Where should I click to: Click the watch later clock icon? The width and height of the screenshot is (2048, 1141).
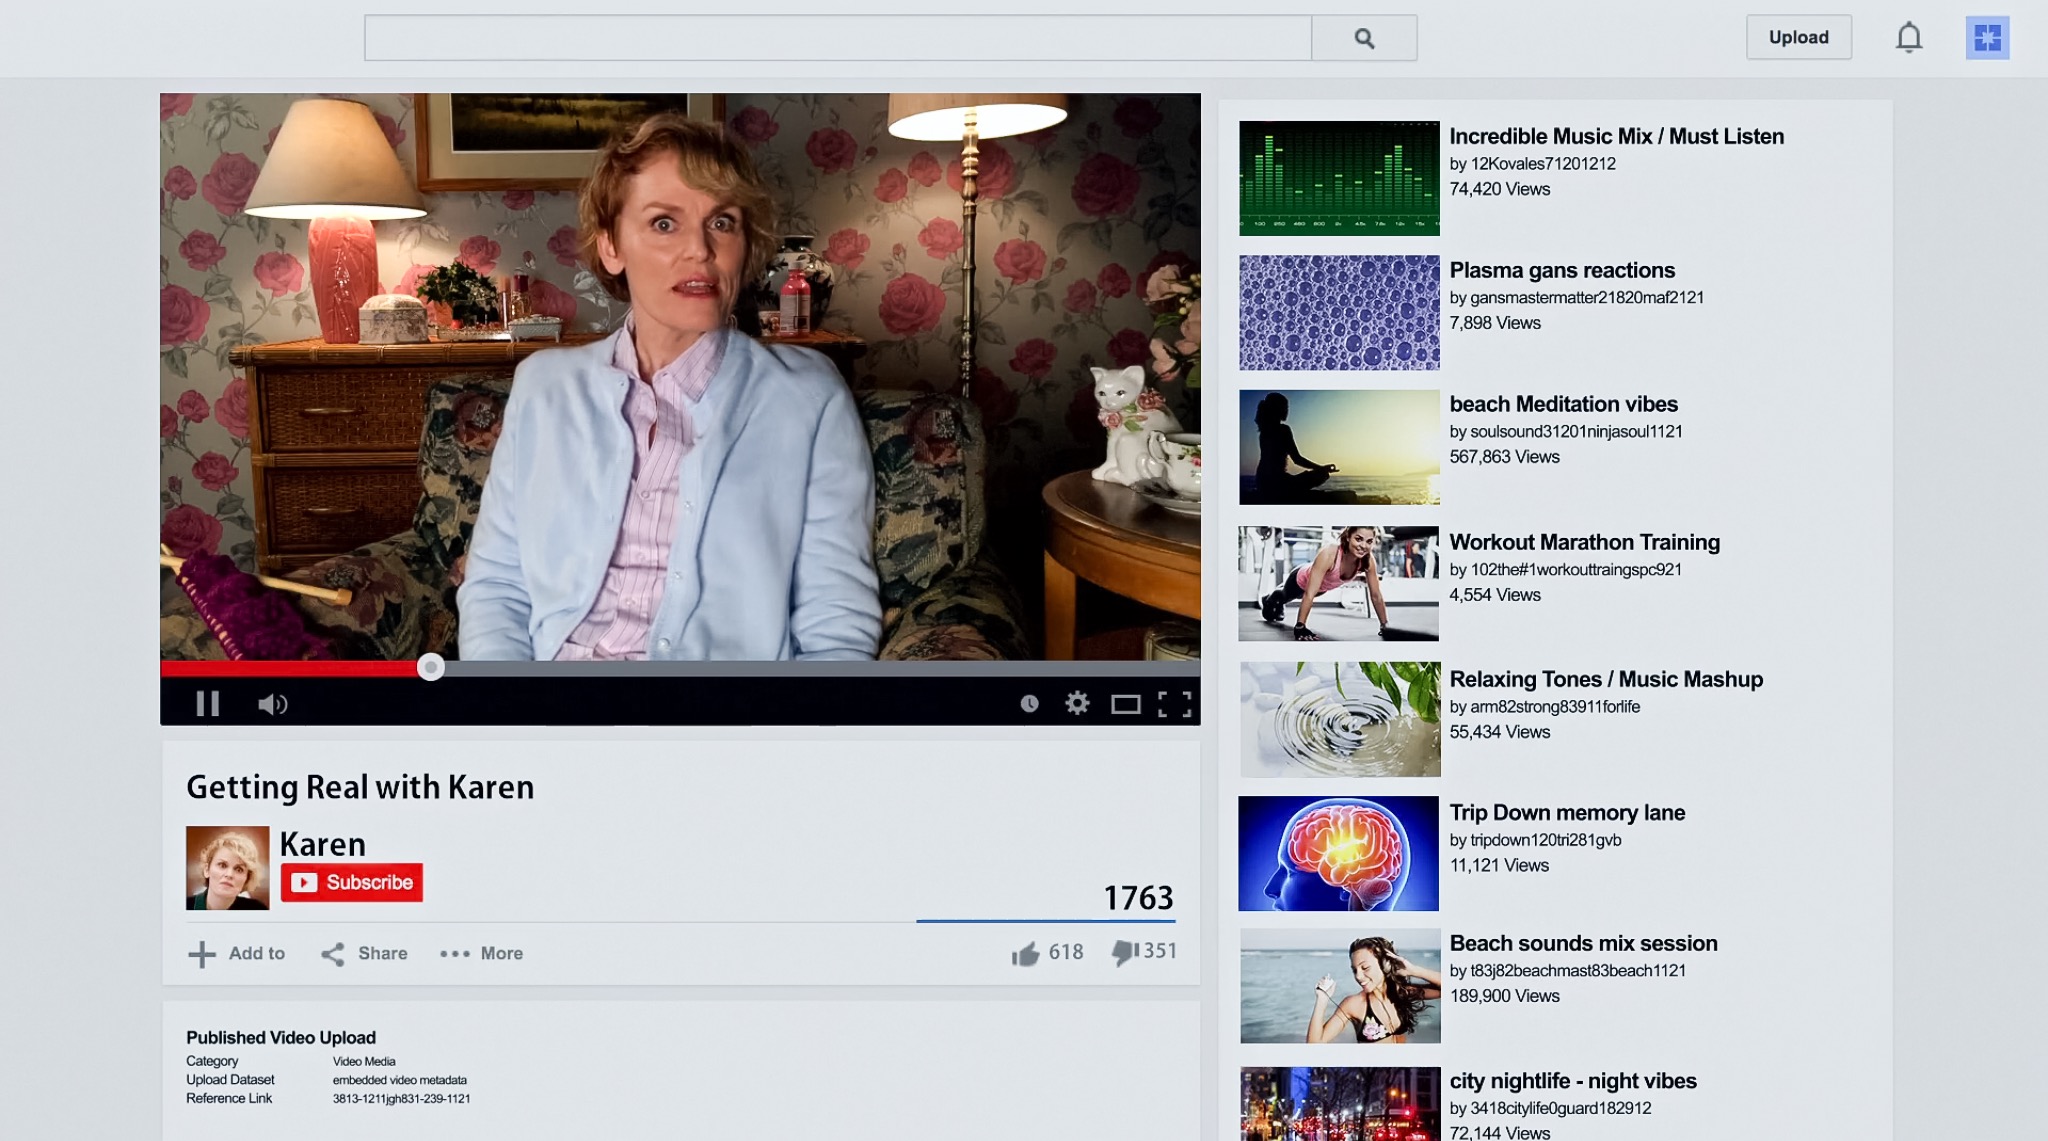tap(1029, 704)
